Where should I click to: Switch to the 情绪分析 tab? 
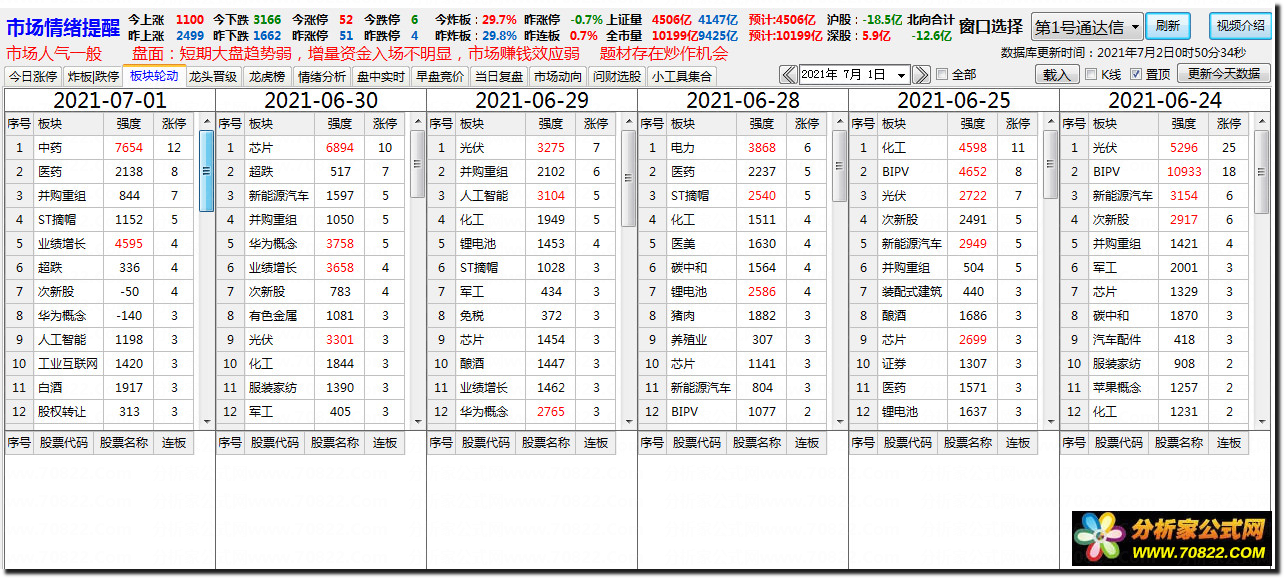(322, 76)
